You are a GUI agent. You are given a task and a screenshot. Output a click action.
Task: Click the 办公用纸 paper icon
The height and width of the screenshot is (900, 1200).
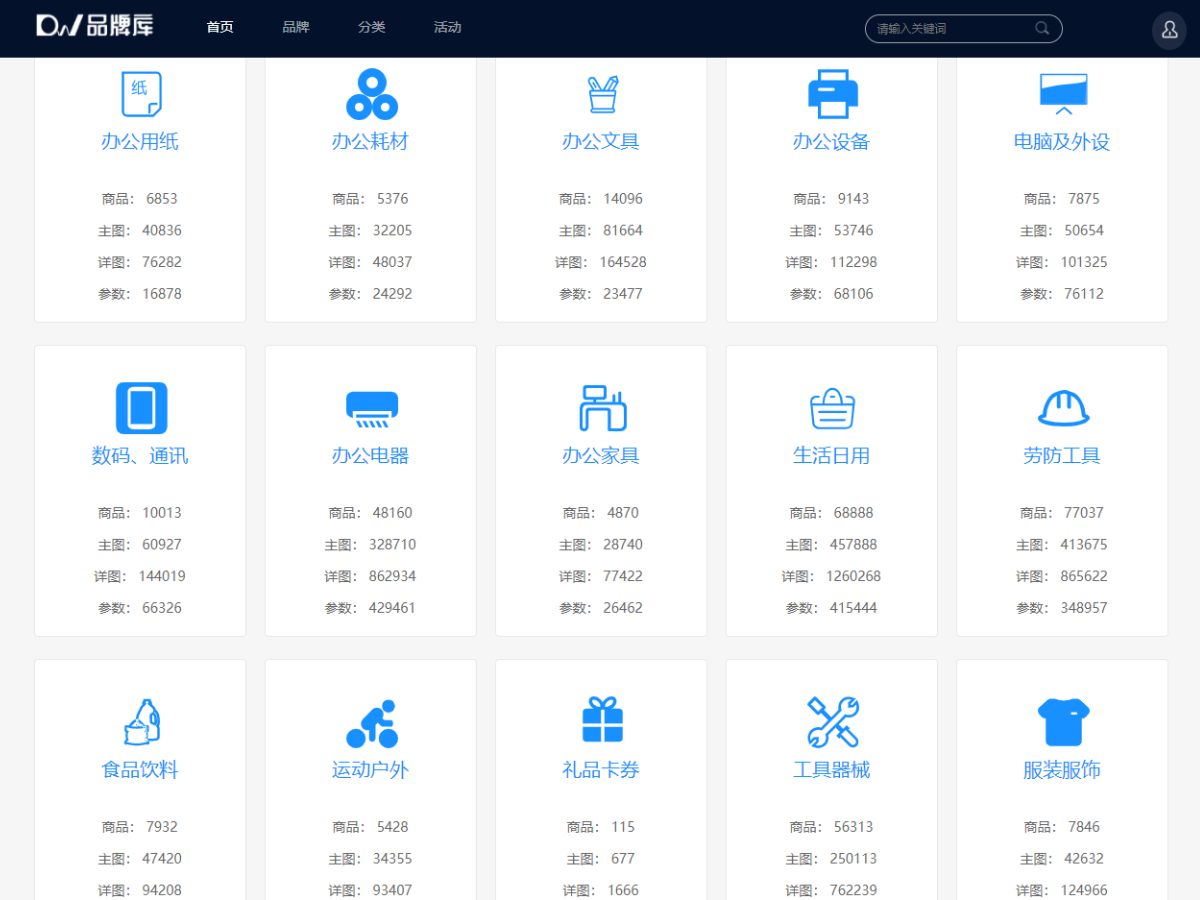coord(141,94)
